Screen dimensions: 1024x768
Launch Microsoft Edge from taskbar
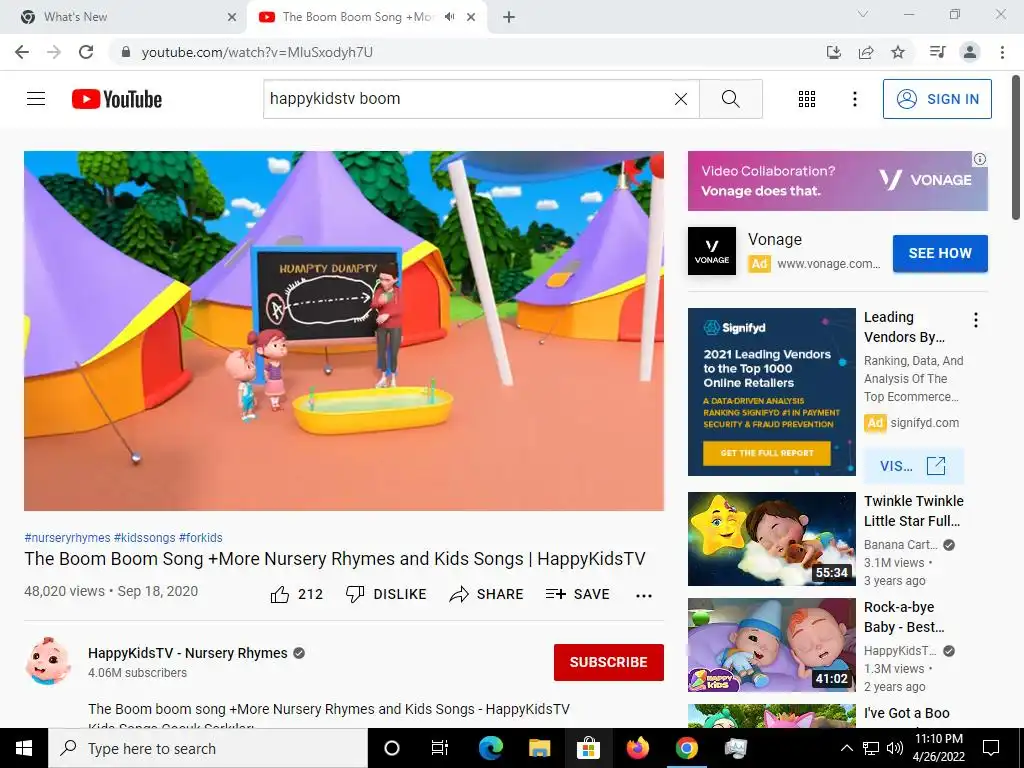pyautogui.click(x=490, y=748)
